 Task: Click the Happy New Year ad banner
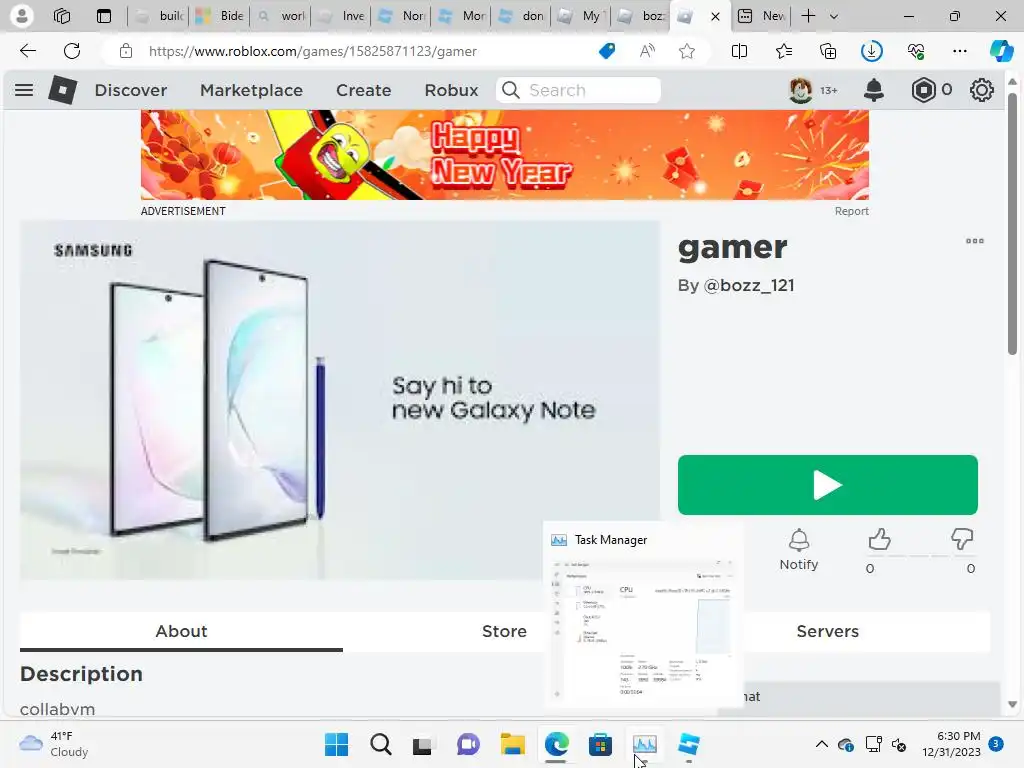coord(505,155)
